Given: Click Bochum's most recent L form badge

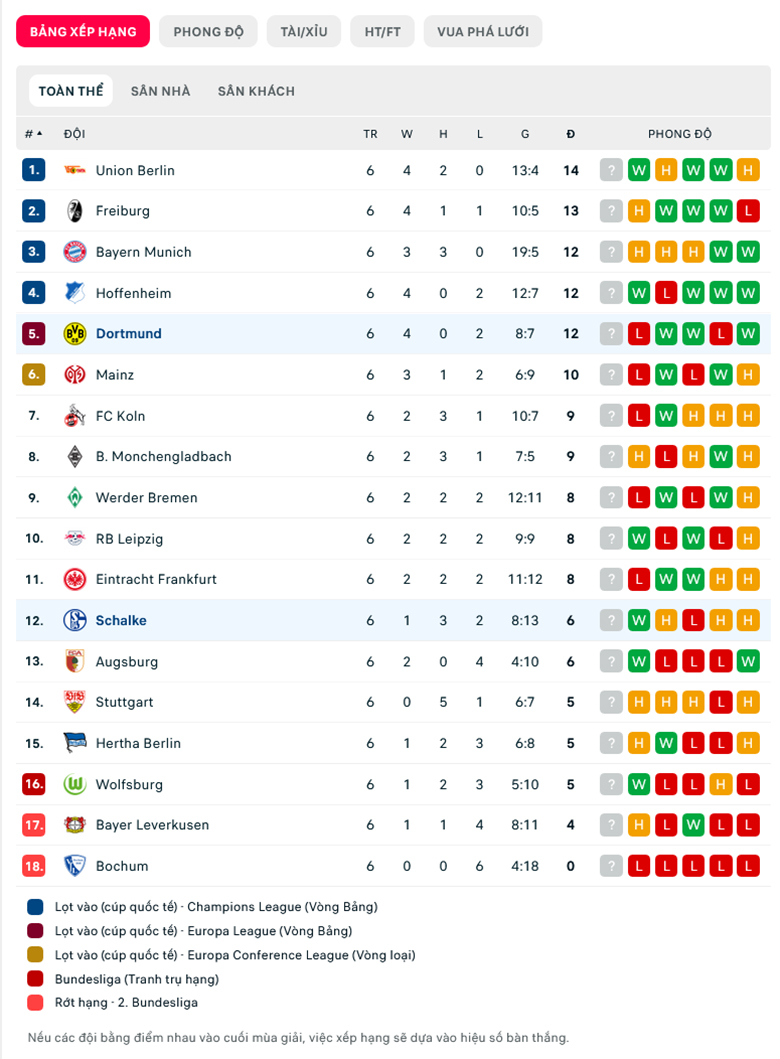Looking at the screenshot, I should pyautogui.click(x=748, y=866).
